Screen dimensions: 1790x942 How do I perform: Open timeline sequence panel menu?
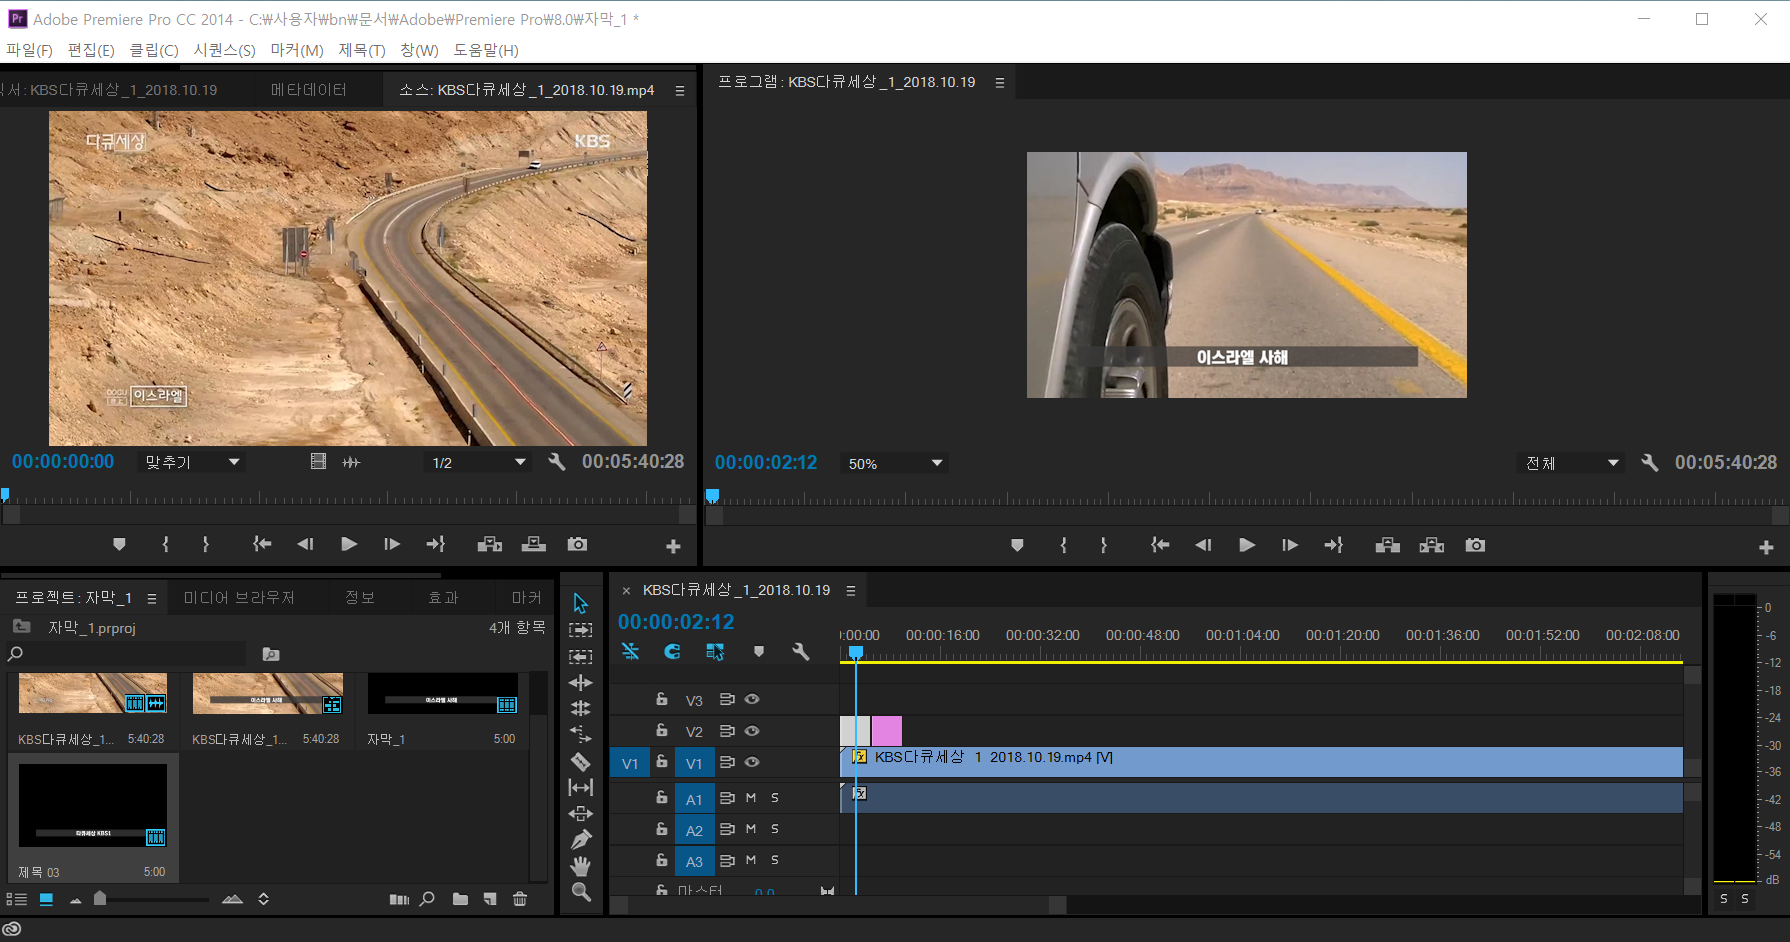[851, 591]
